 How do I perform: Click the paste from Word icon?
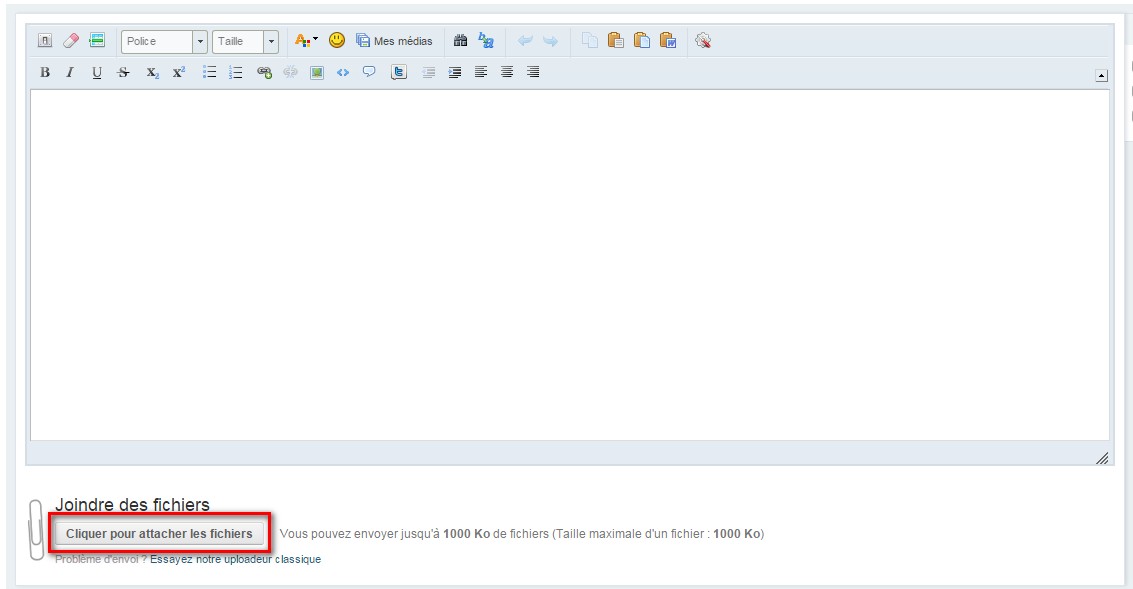668,41
